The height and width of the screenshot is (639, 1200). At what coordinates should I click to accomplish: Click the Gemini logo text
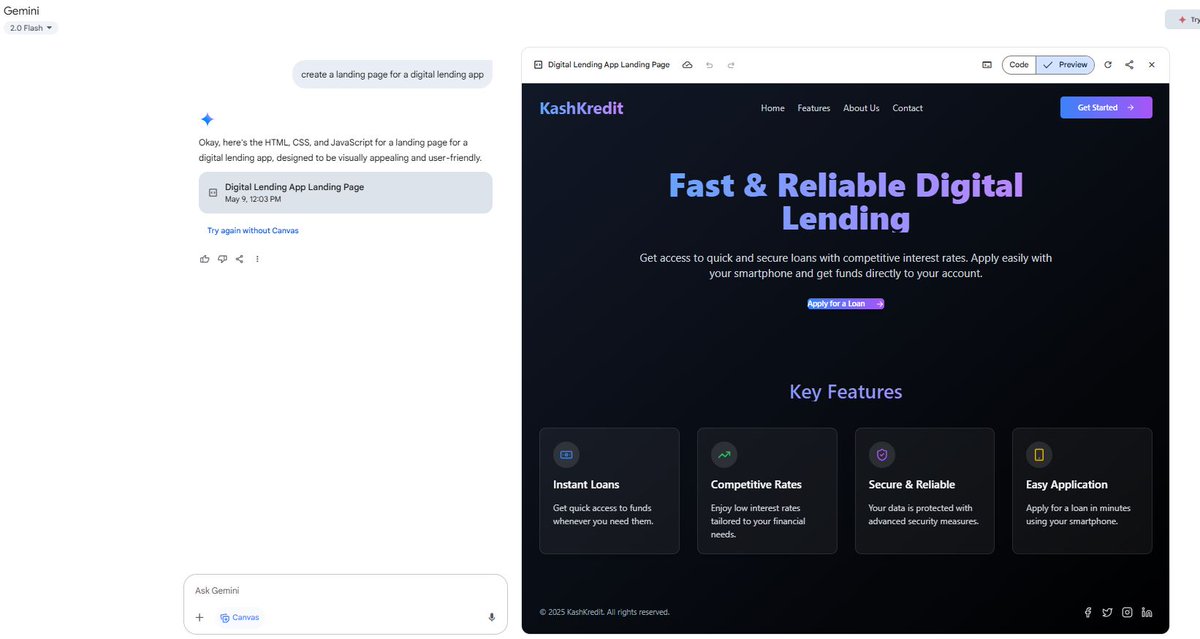tap(22, 10)
